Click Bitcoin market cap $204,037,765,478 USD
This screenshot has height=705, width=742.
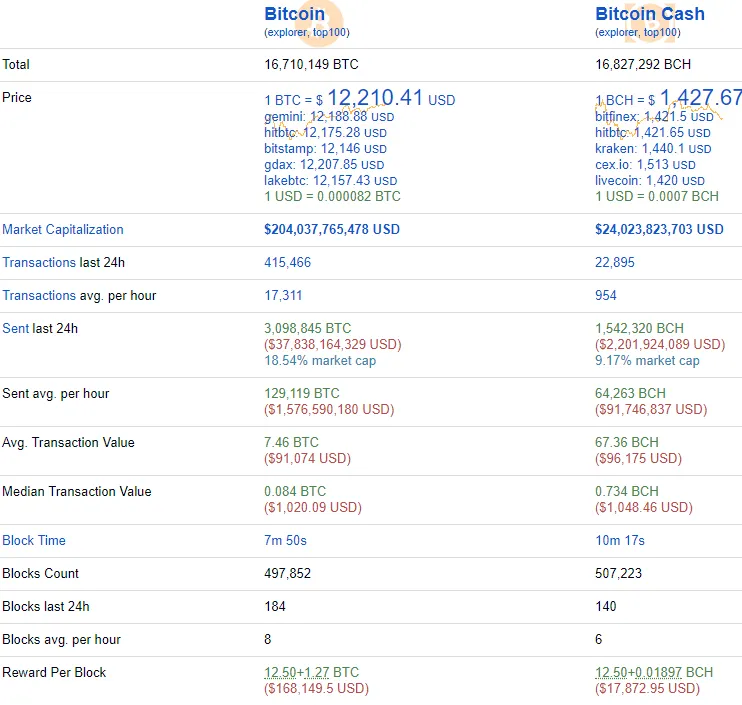332,229
